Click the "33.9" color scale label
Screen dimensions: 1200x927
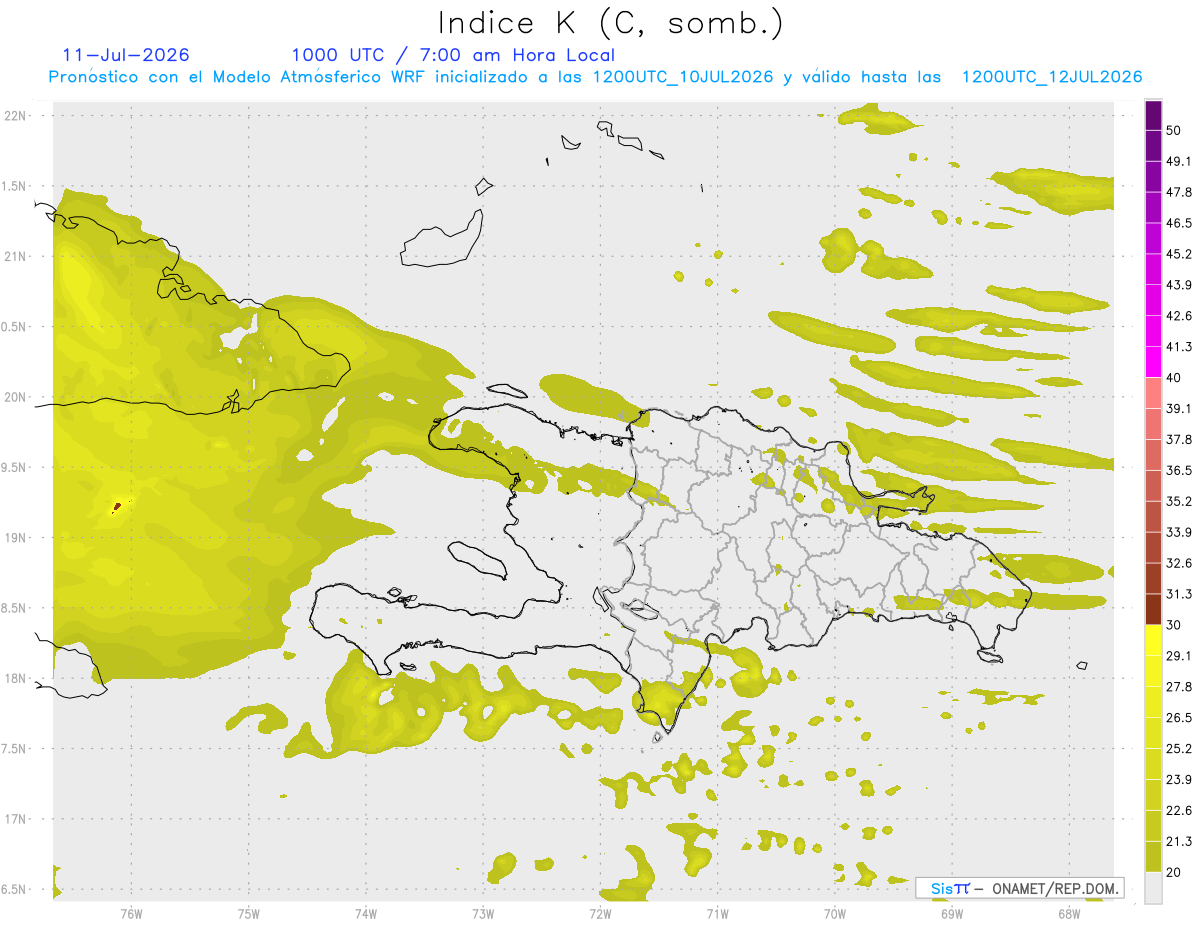pos(1179,532)
